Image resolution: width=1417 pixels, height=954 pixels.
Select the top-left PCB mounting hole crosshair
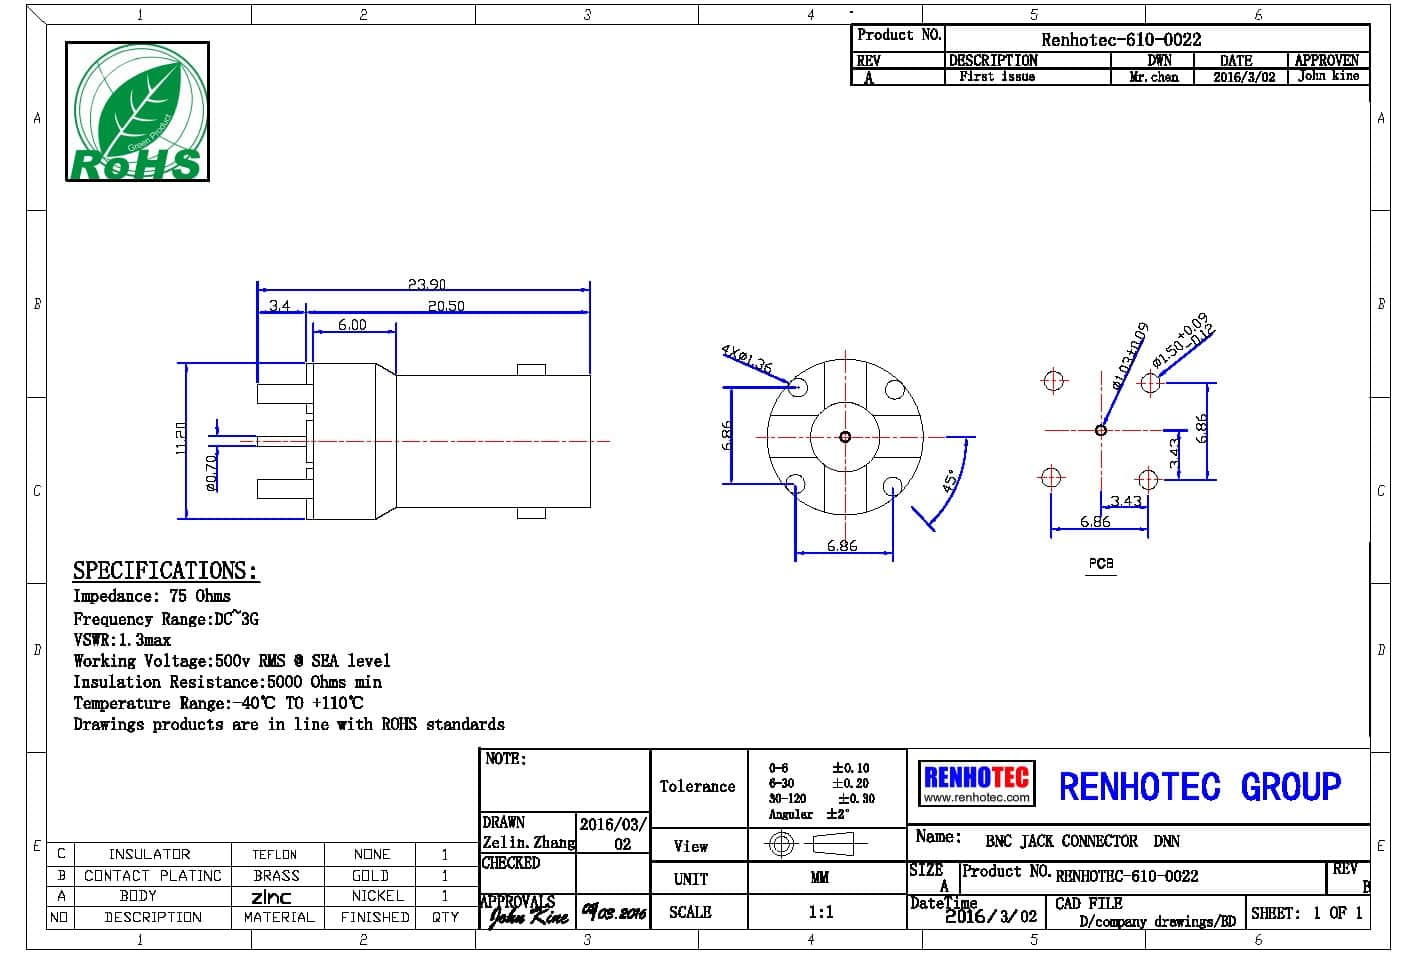pos(1053,381)
